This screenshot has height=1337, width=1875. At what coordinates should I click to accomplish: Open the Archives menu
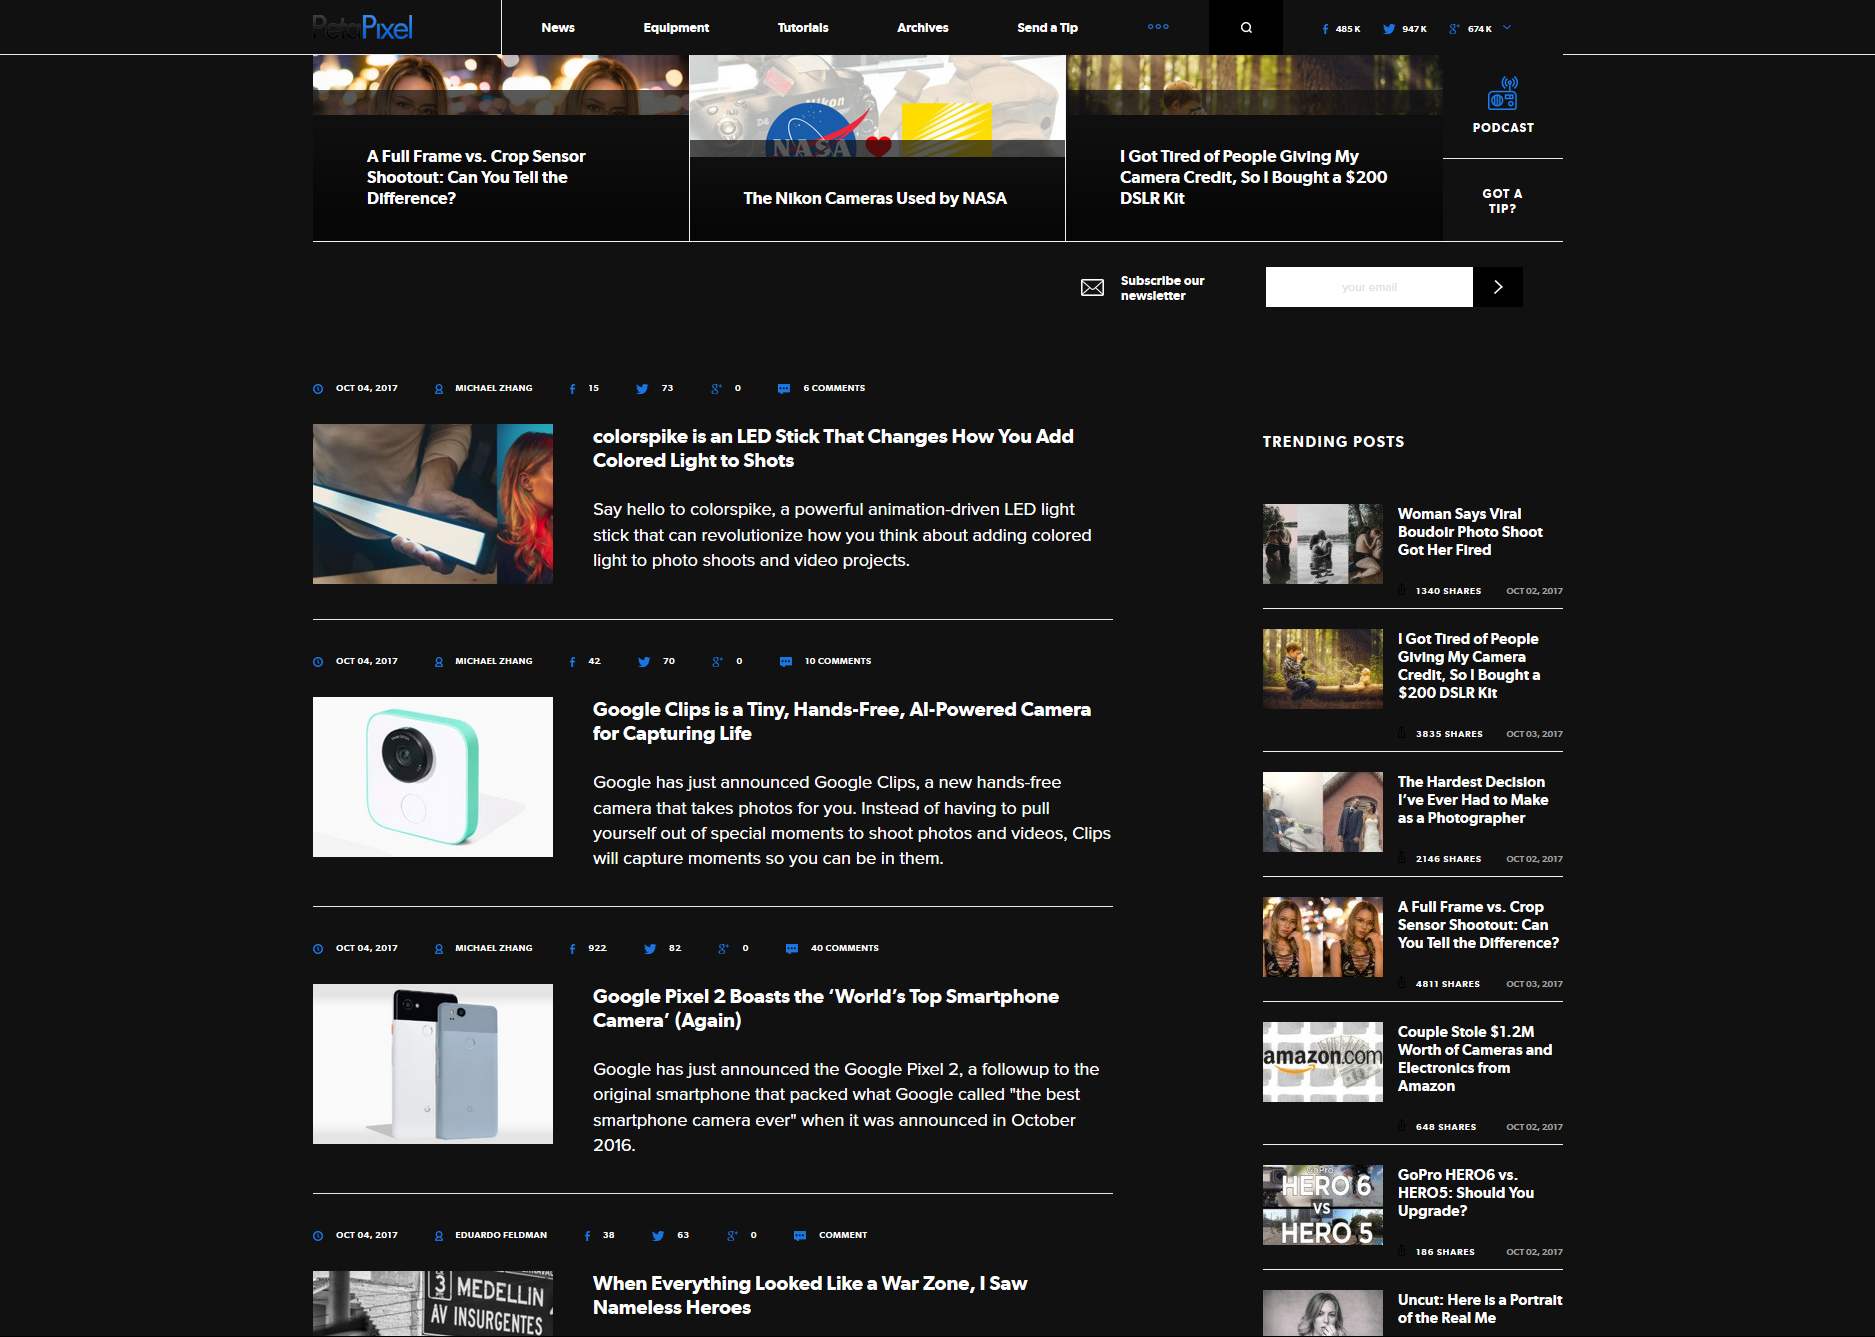[x=923, y=28]
